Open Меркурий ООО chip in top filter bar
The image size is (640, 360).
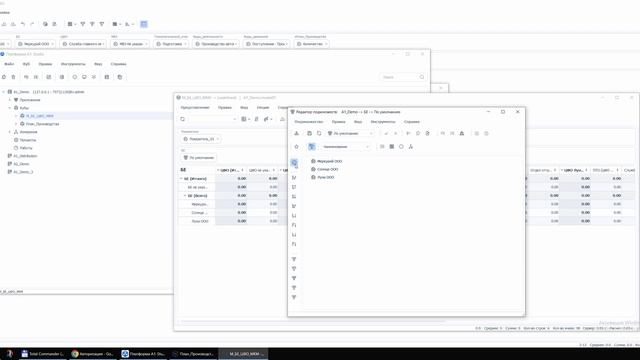tap(36, 44)
